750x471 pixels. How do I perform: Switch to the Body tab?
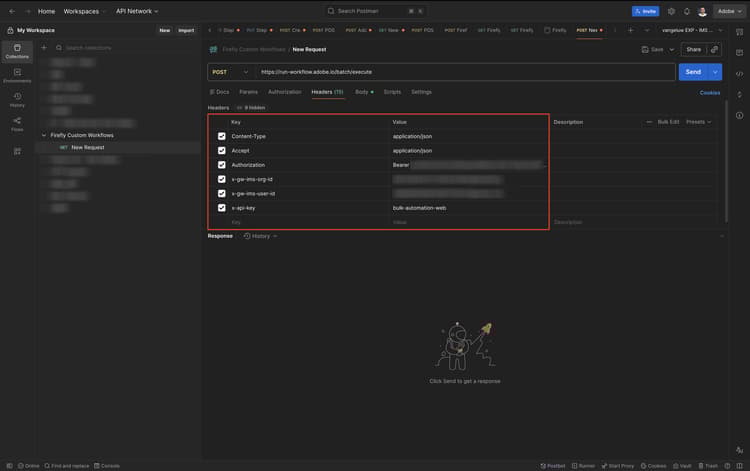point(364,92)
